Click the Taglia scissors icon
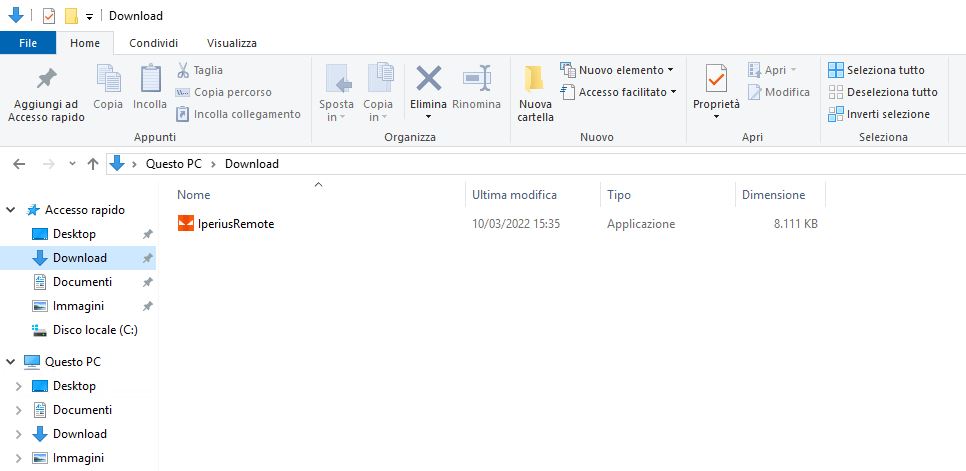The width and height of the screenshot is (966, 471). [184, 70]
